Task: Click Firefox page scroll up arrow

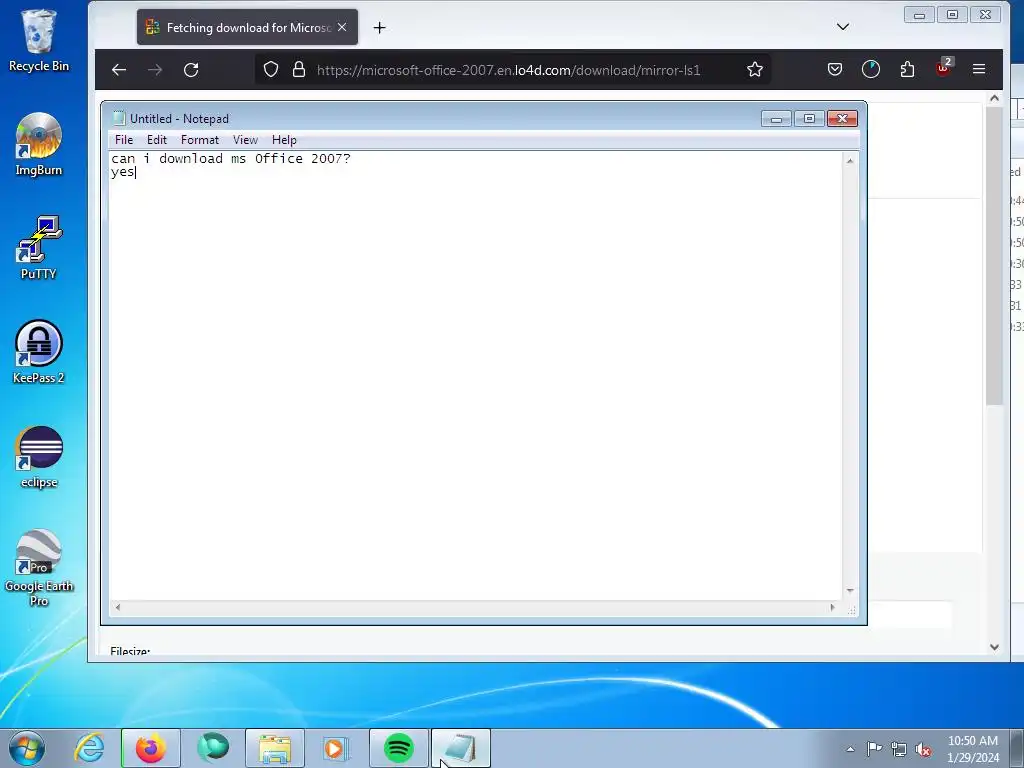Action: tap(994, 98)
